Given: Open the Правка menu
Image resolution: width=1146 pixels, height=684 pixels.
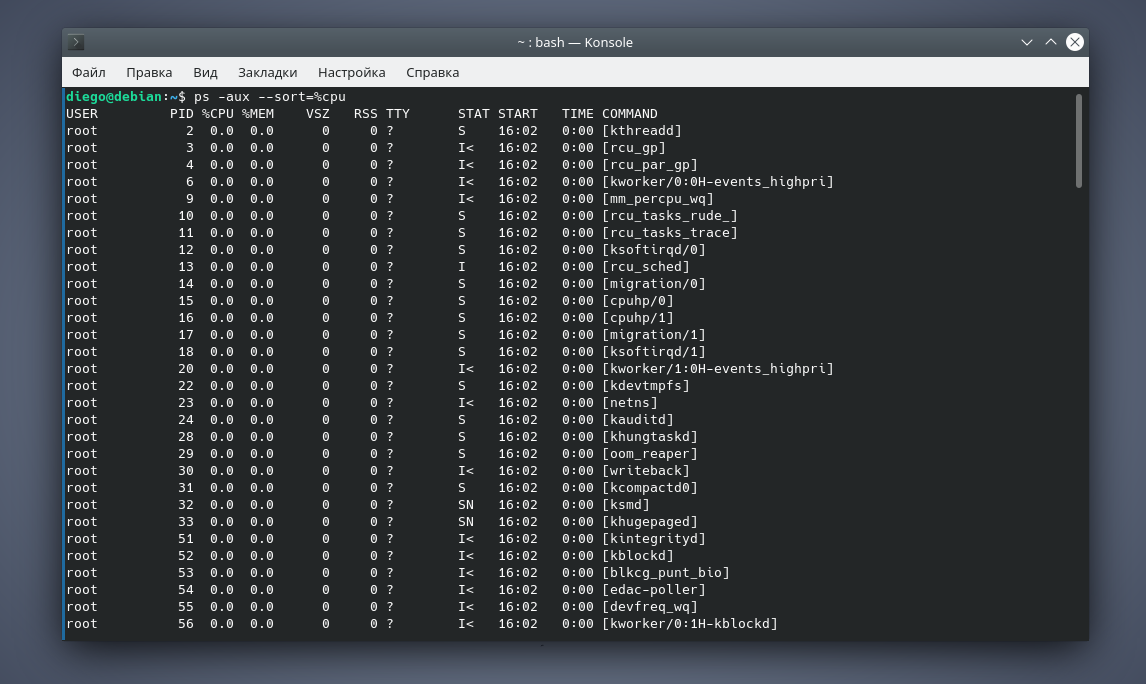Looking at the screenshot, I should 149,72.
